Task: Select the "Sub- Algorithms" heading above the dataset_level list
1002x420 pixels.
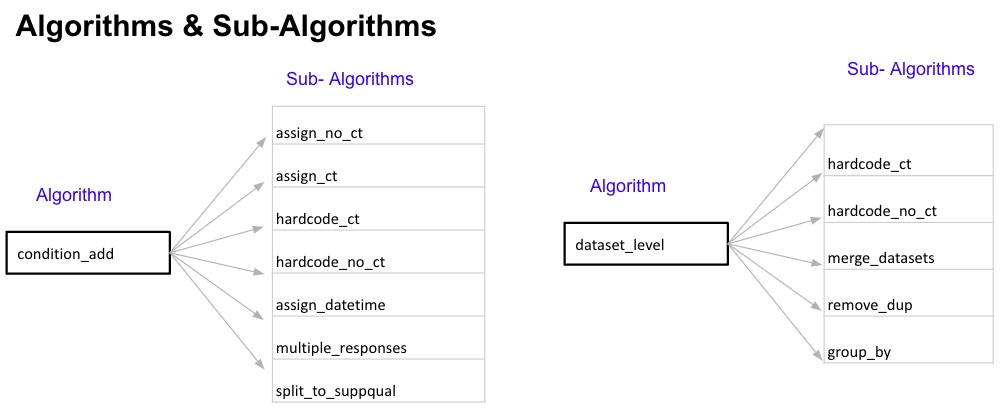Action: point(910,69)
